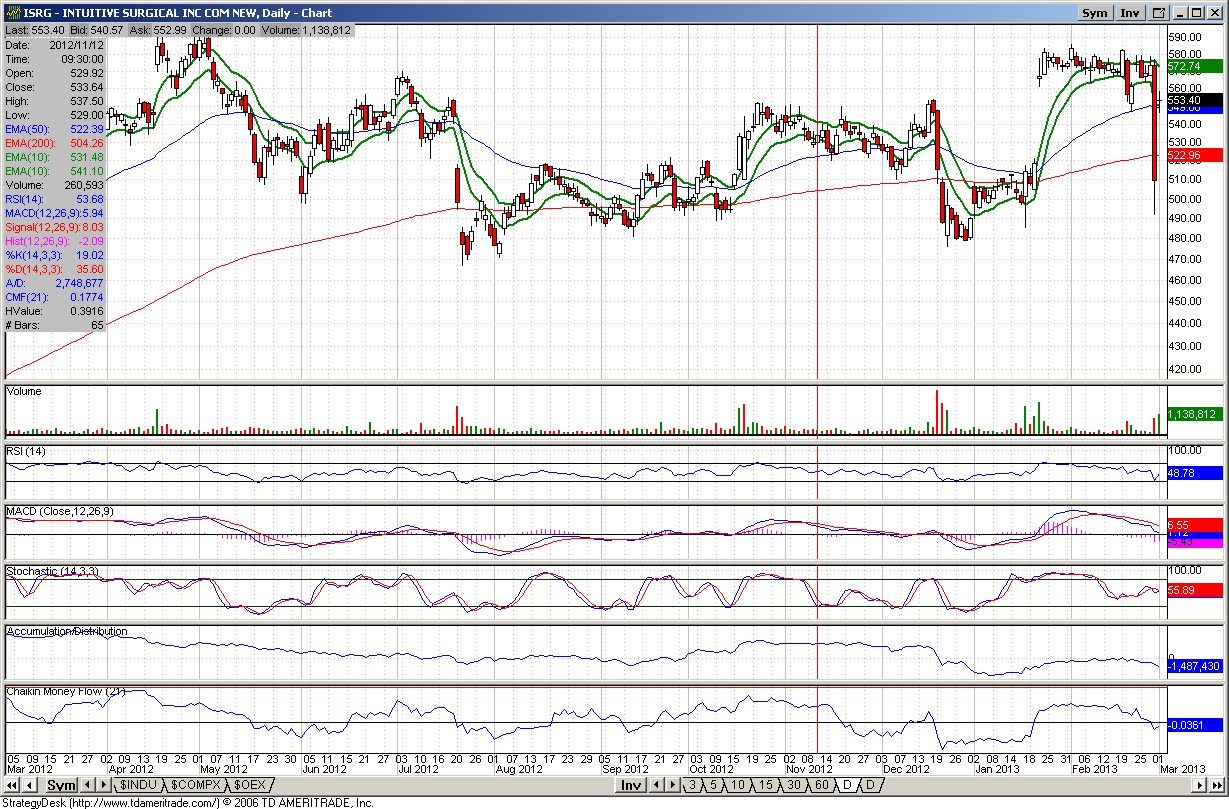Click the CMF(21): 0.1774 data row
The height and width of the screenshot is (809, 1229).
[x=55, y=297]
